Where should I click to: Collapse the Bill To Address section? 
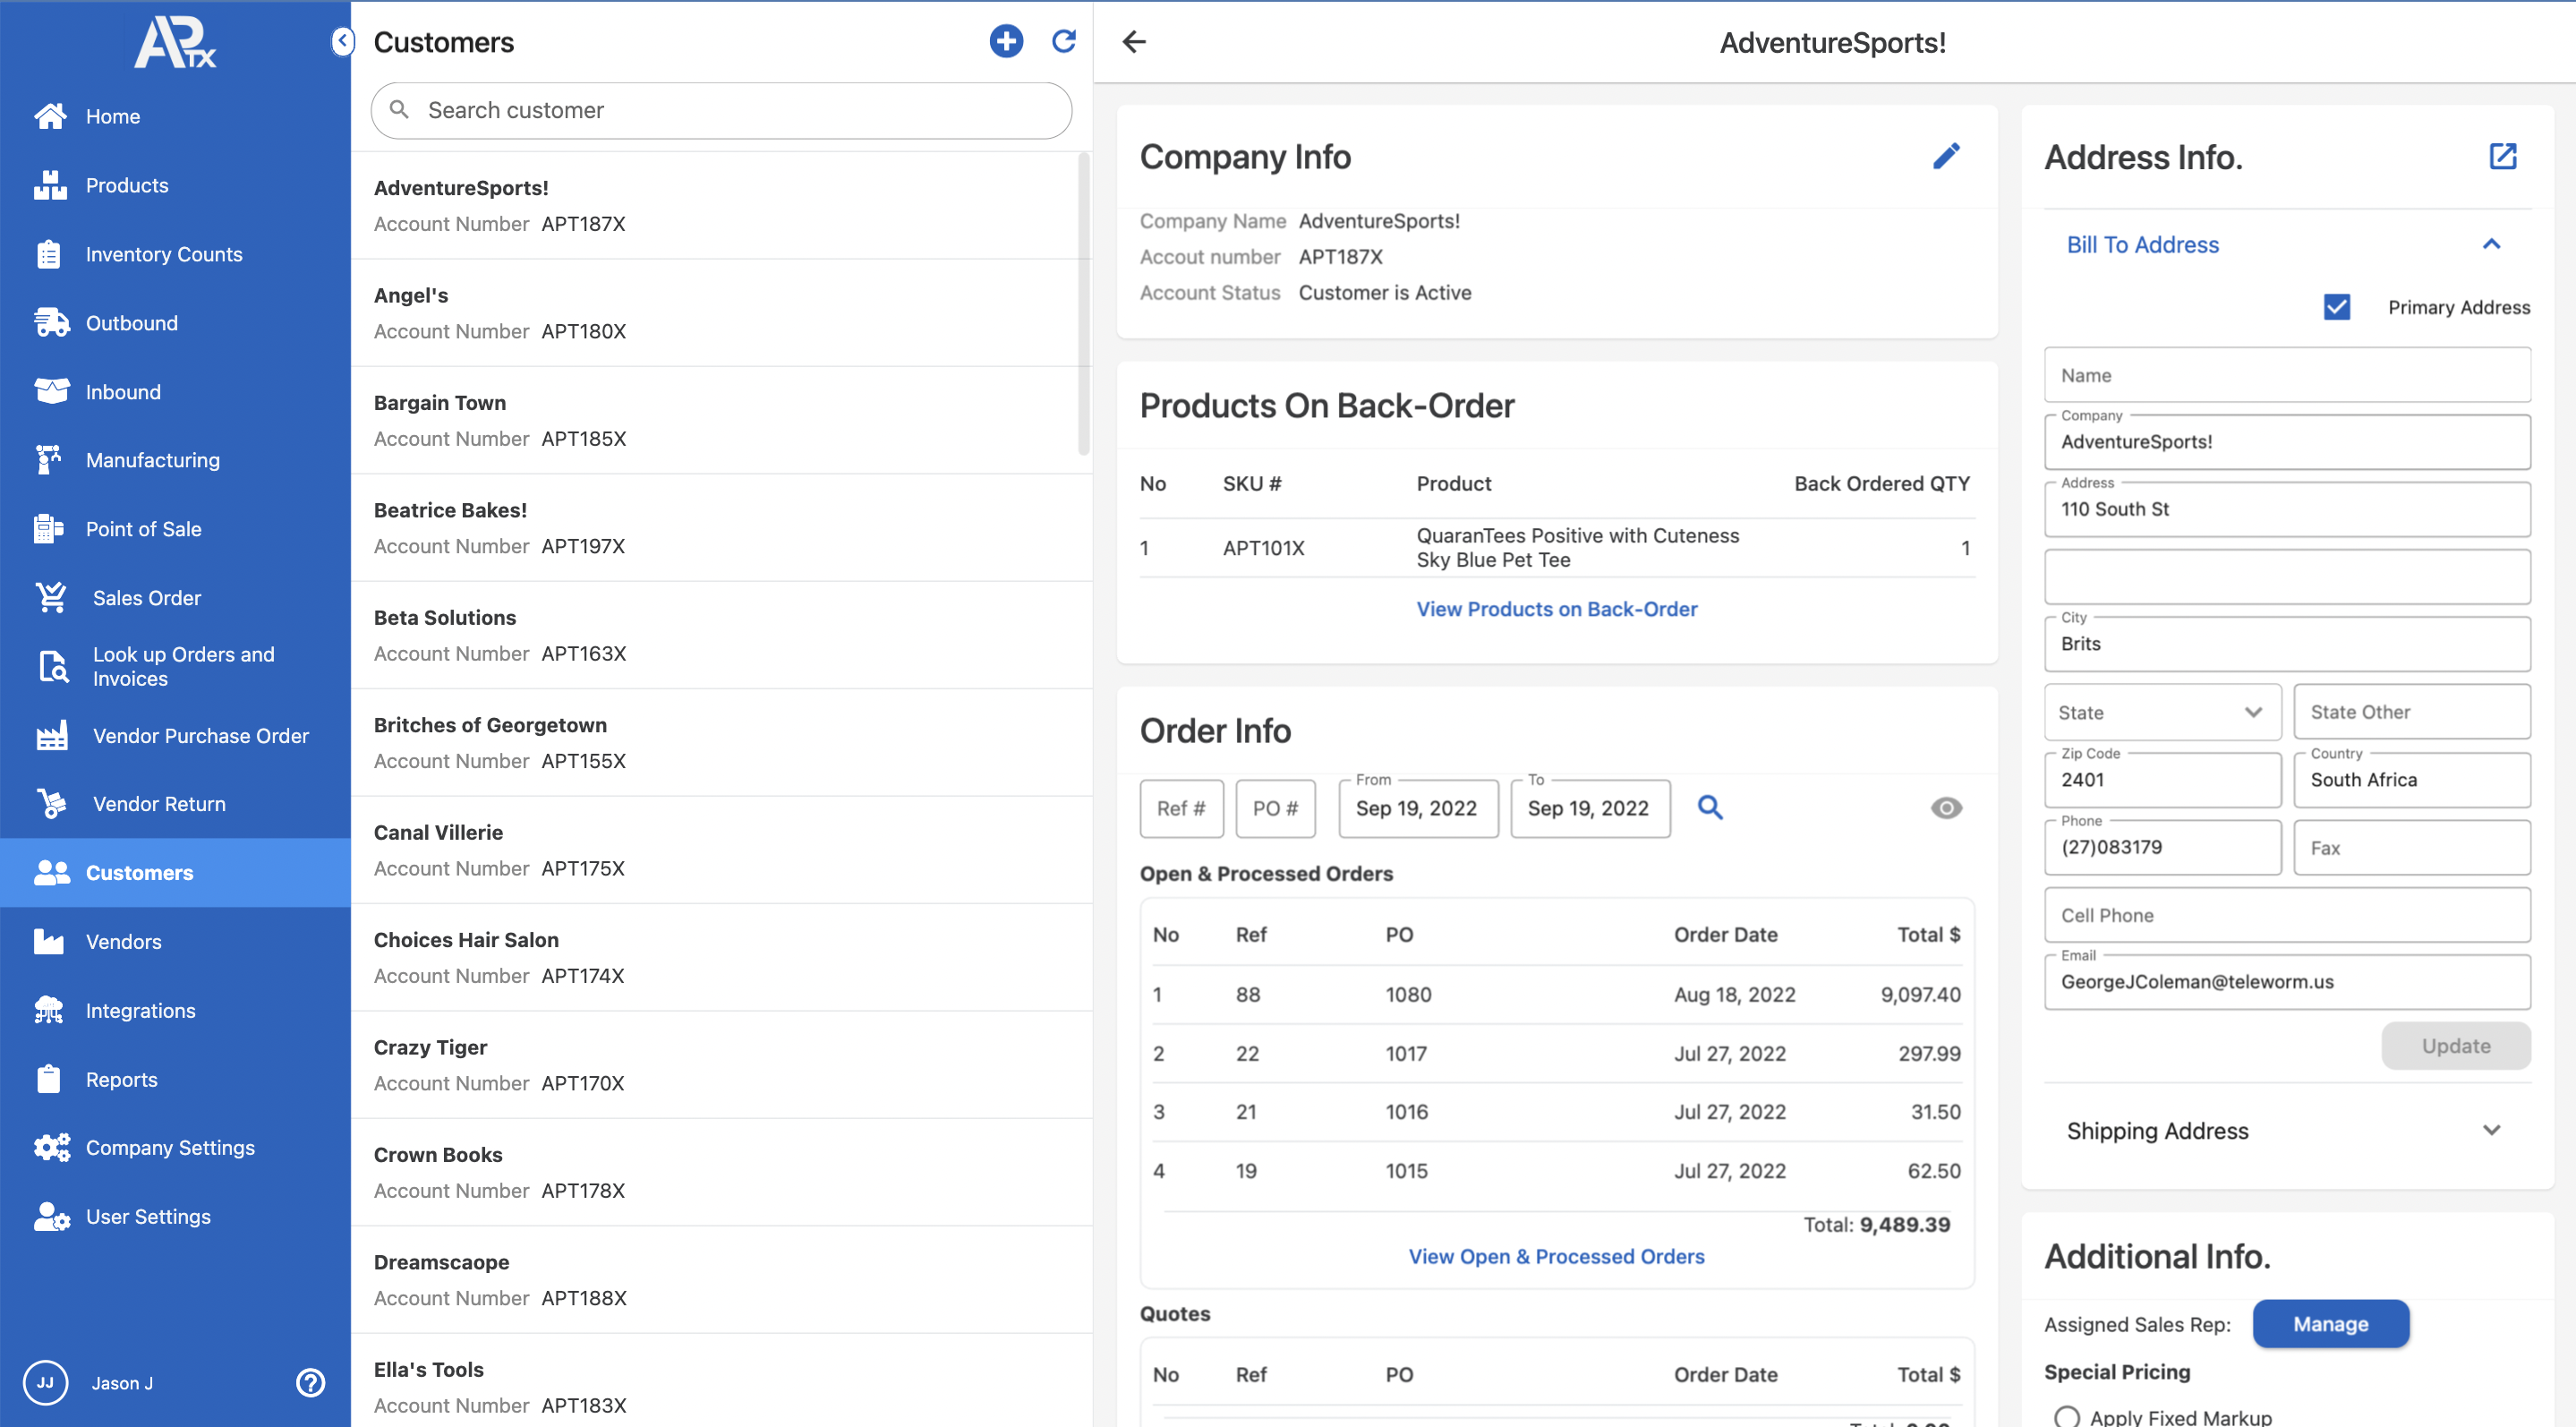2490,244
